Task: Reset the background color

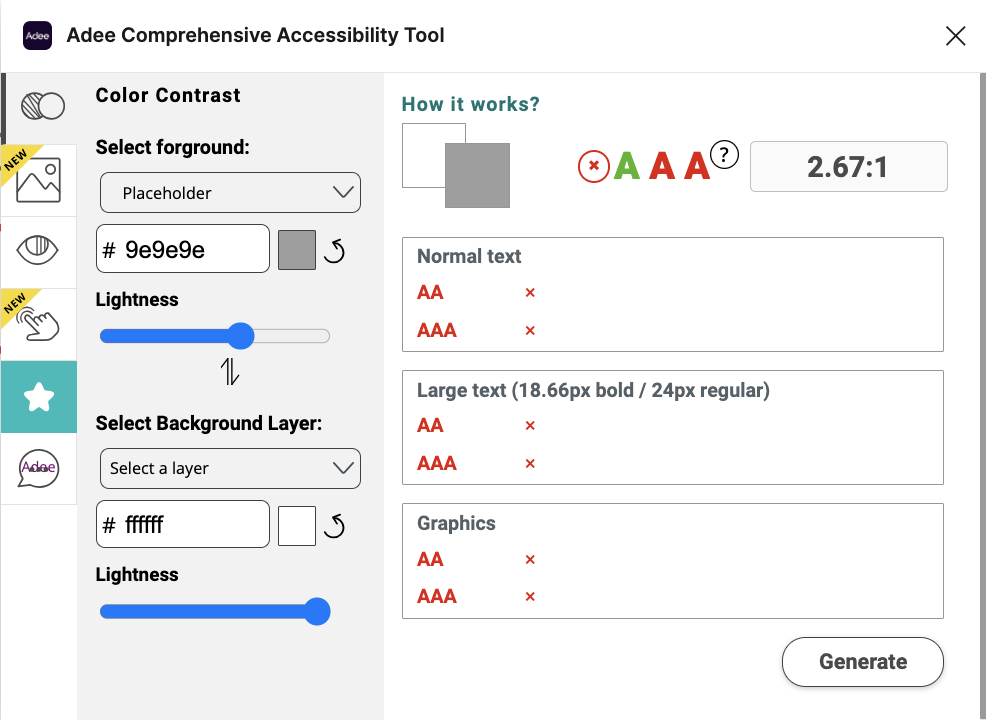Action: coord(335,526)
